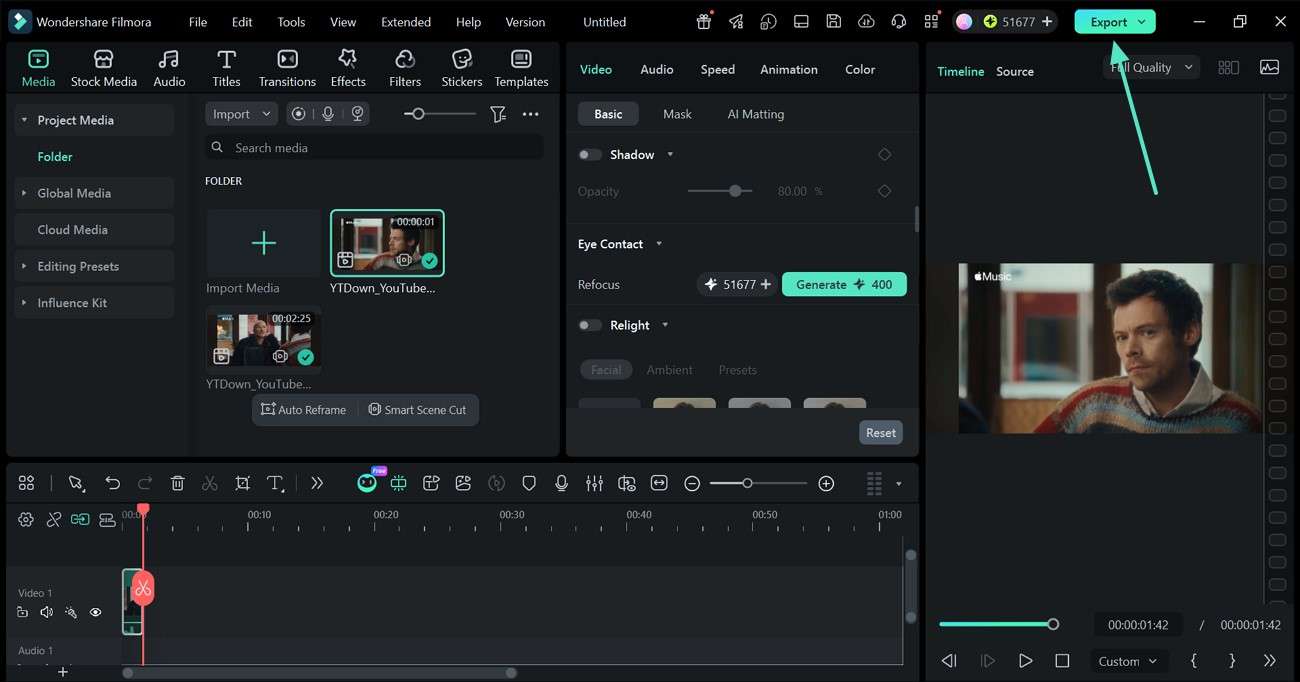The image size is (1300, 682).
Task: Open timeline settings gear icon
Action: tap(26, 519)
